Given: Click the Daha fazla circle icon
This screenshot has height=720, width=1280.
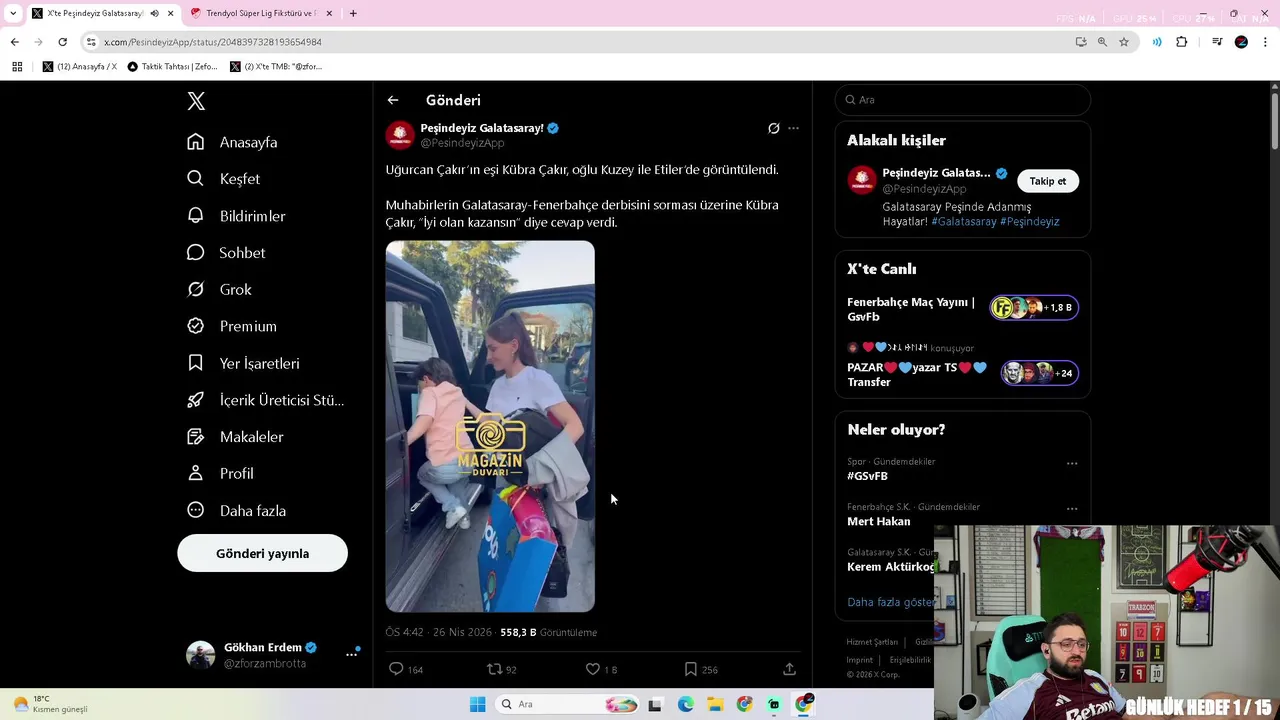Looking at the screenshot, I should click(196, 510).
